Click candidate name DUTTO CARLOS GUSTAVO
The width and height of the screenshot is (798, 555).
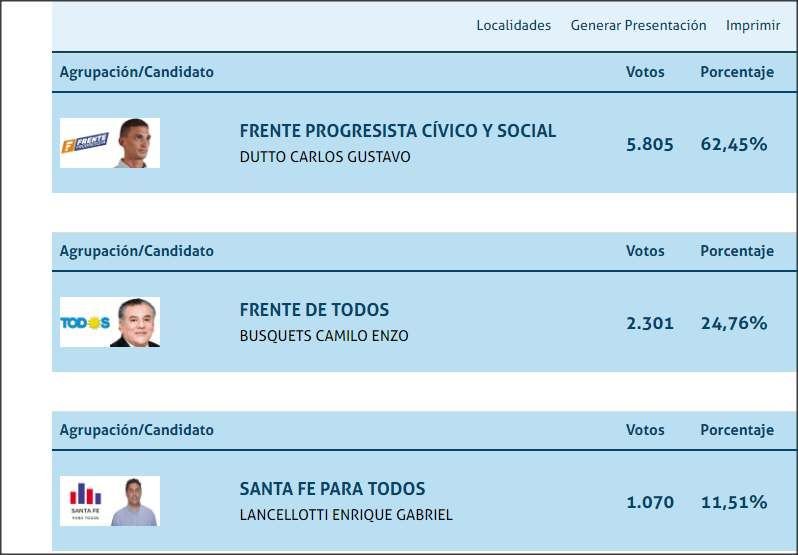point(325,157)
